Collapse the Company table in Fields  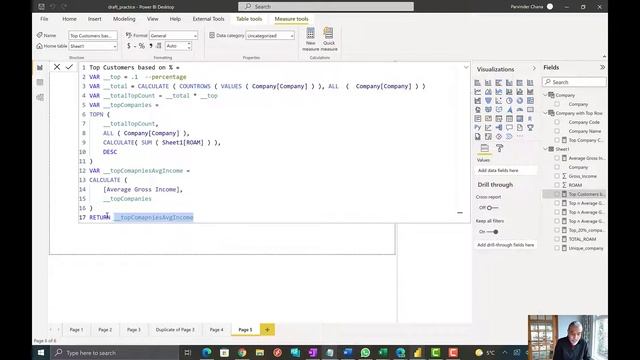pyautogui.click(x=546, y=95)
